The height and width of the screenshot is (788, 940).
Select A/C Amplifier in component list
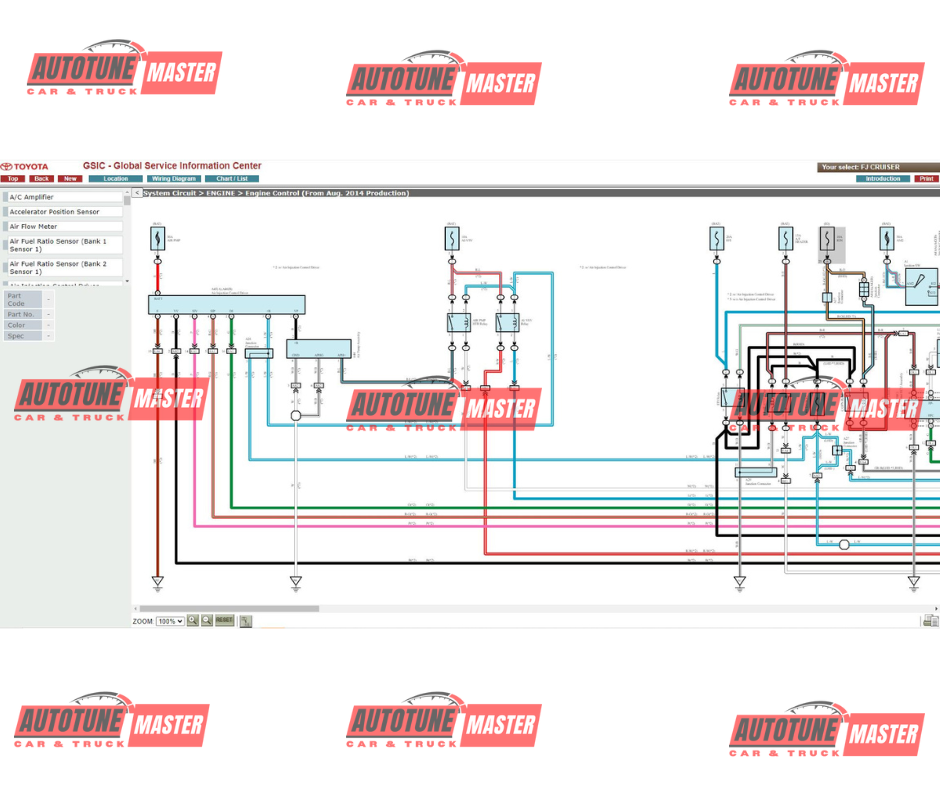pyautogui.click(x=62, y=197)
